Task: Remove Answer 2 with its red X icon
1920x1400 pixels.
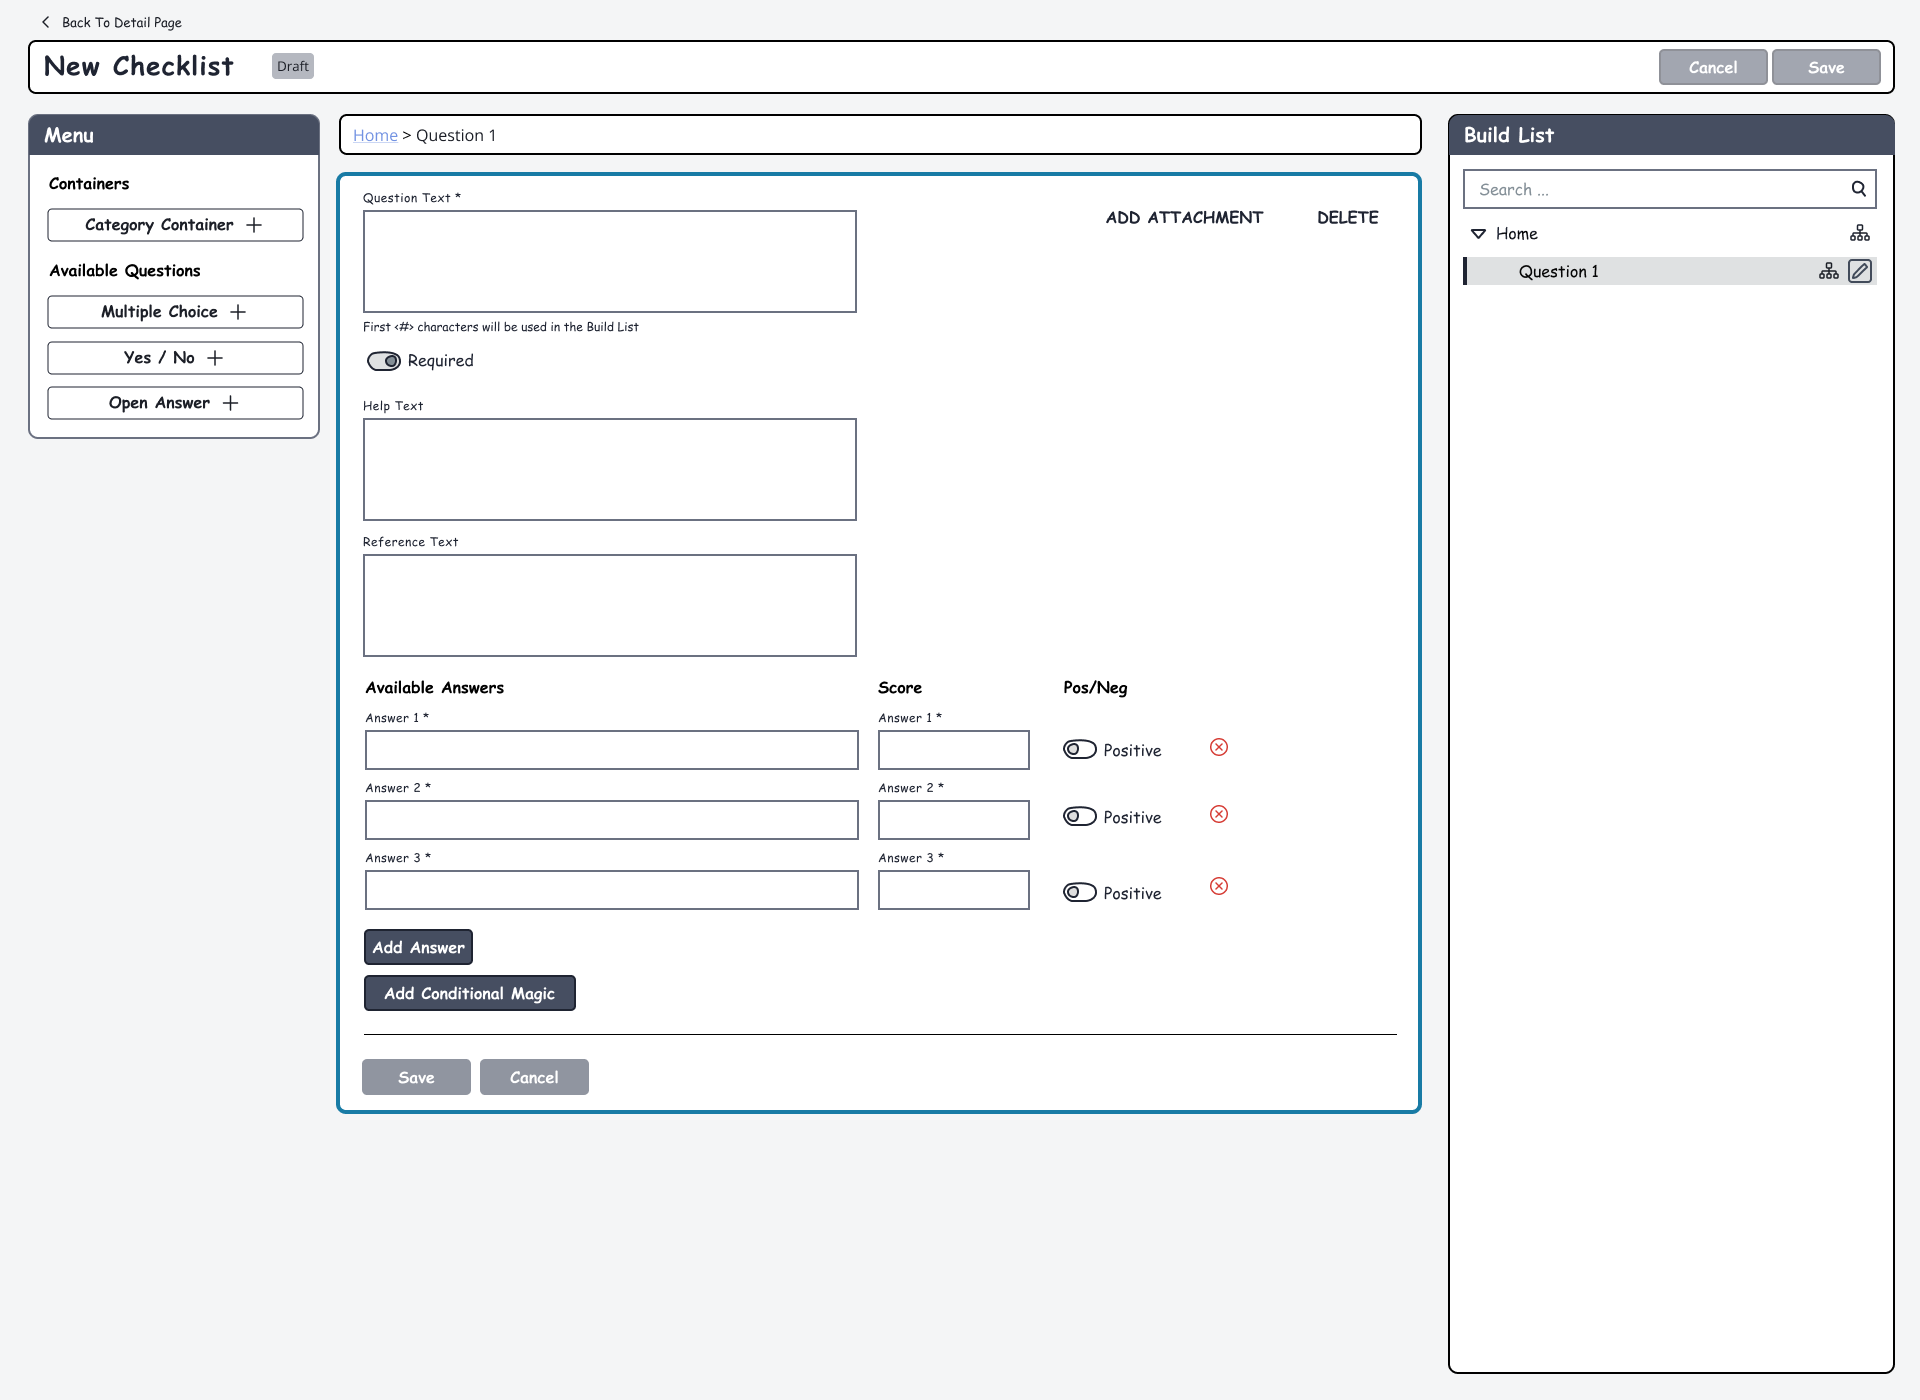Action: point(1219,814)
